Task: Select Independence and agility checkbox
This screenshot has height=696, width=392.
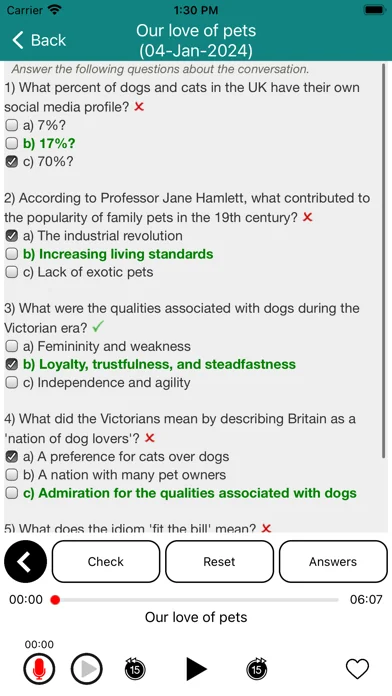Action: click(12, 383)
